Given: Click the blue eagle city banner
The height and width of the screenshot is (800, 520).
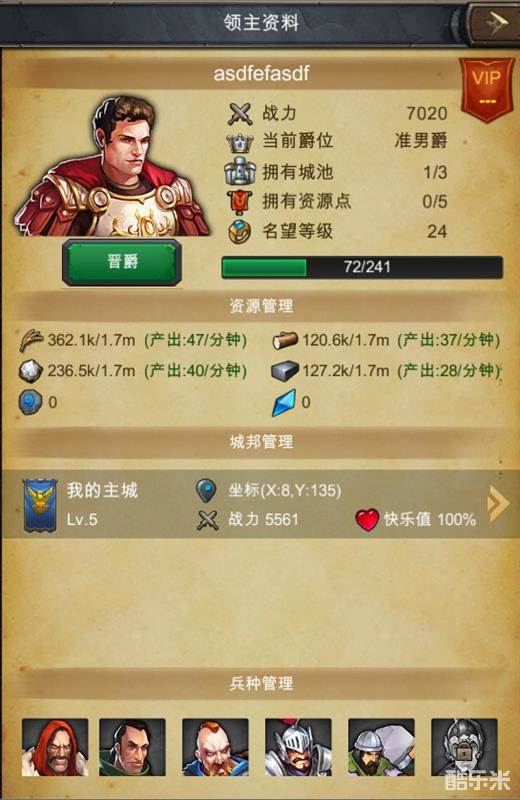Looking at the screenshot, I should 40,505.
